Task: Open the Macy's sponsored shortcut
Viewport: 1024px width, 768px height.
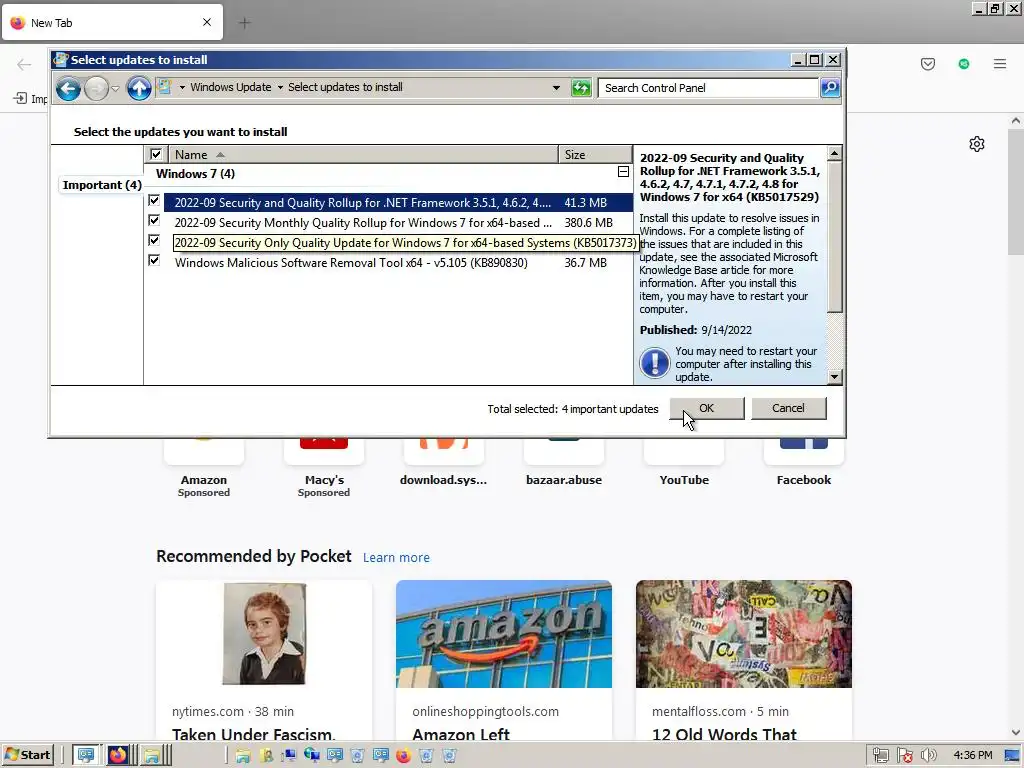Action: (x=324, y=467)
